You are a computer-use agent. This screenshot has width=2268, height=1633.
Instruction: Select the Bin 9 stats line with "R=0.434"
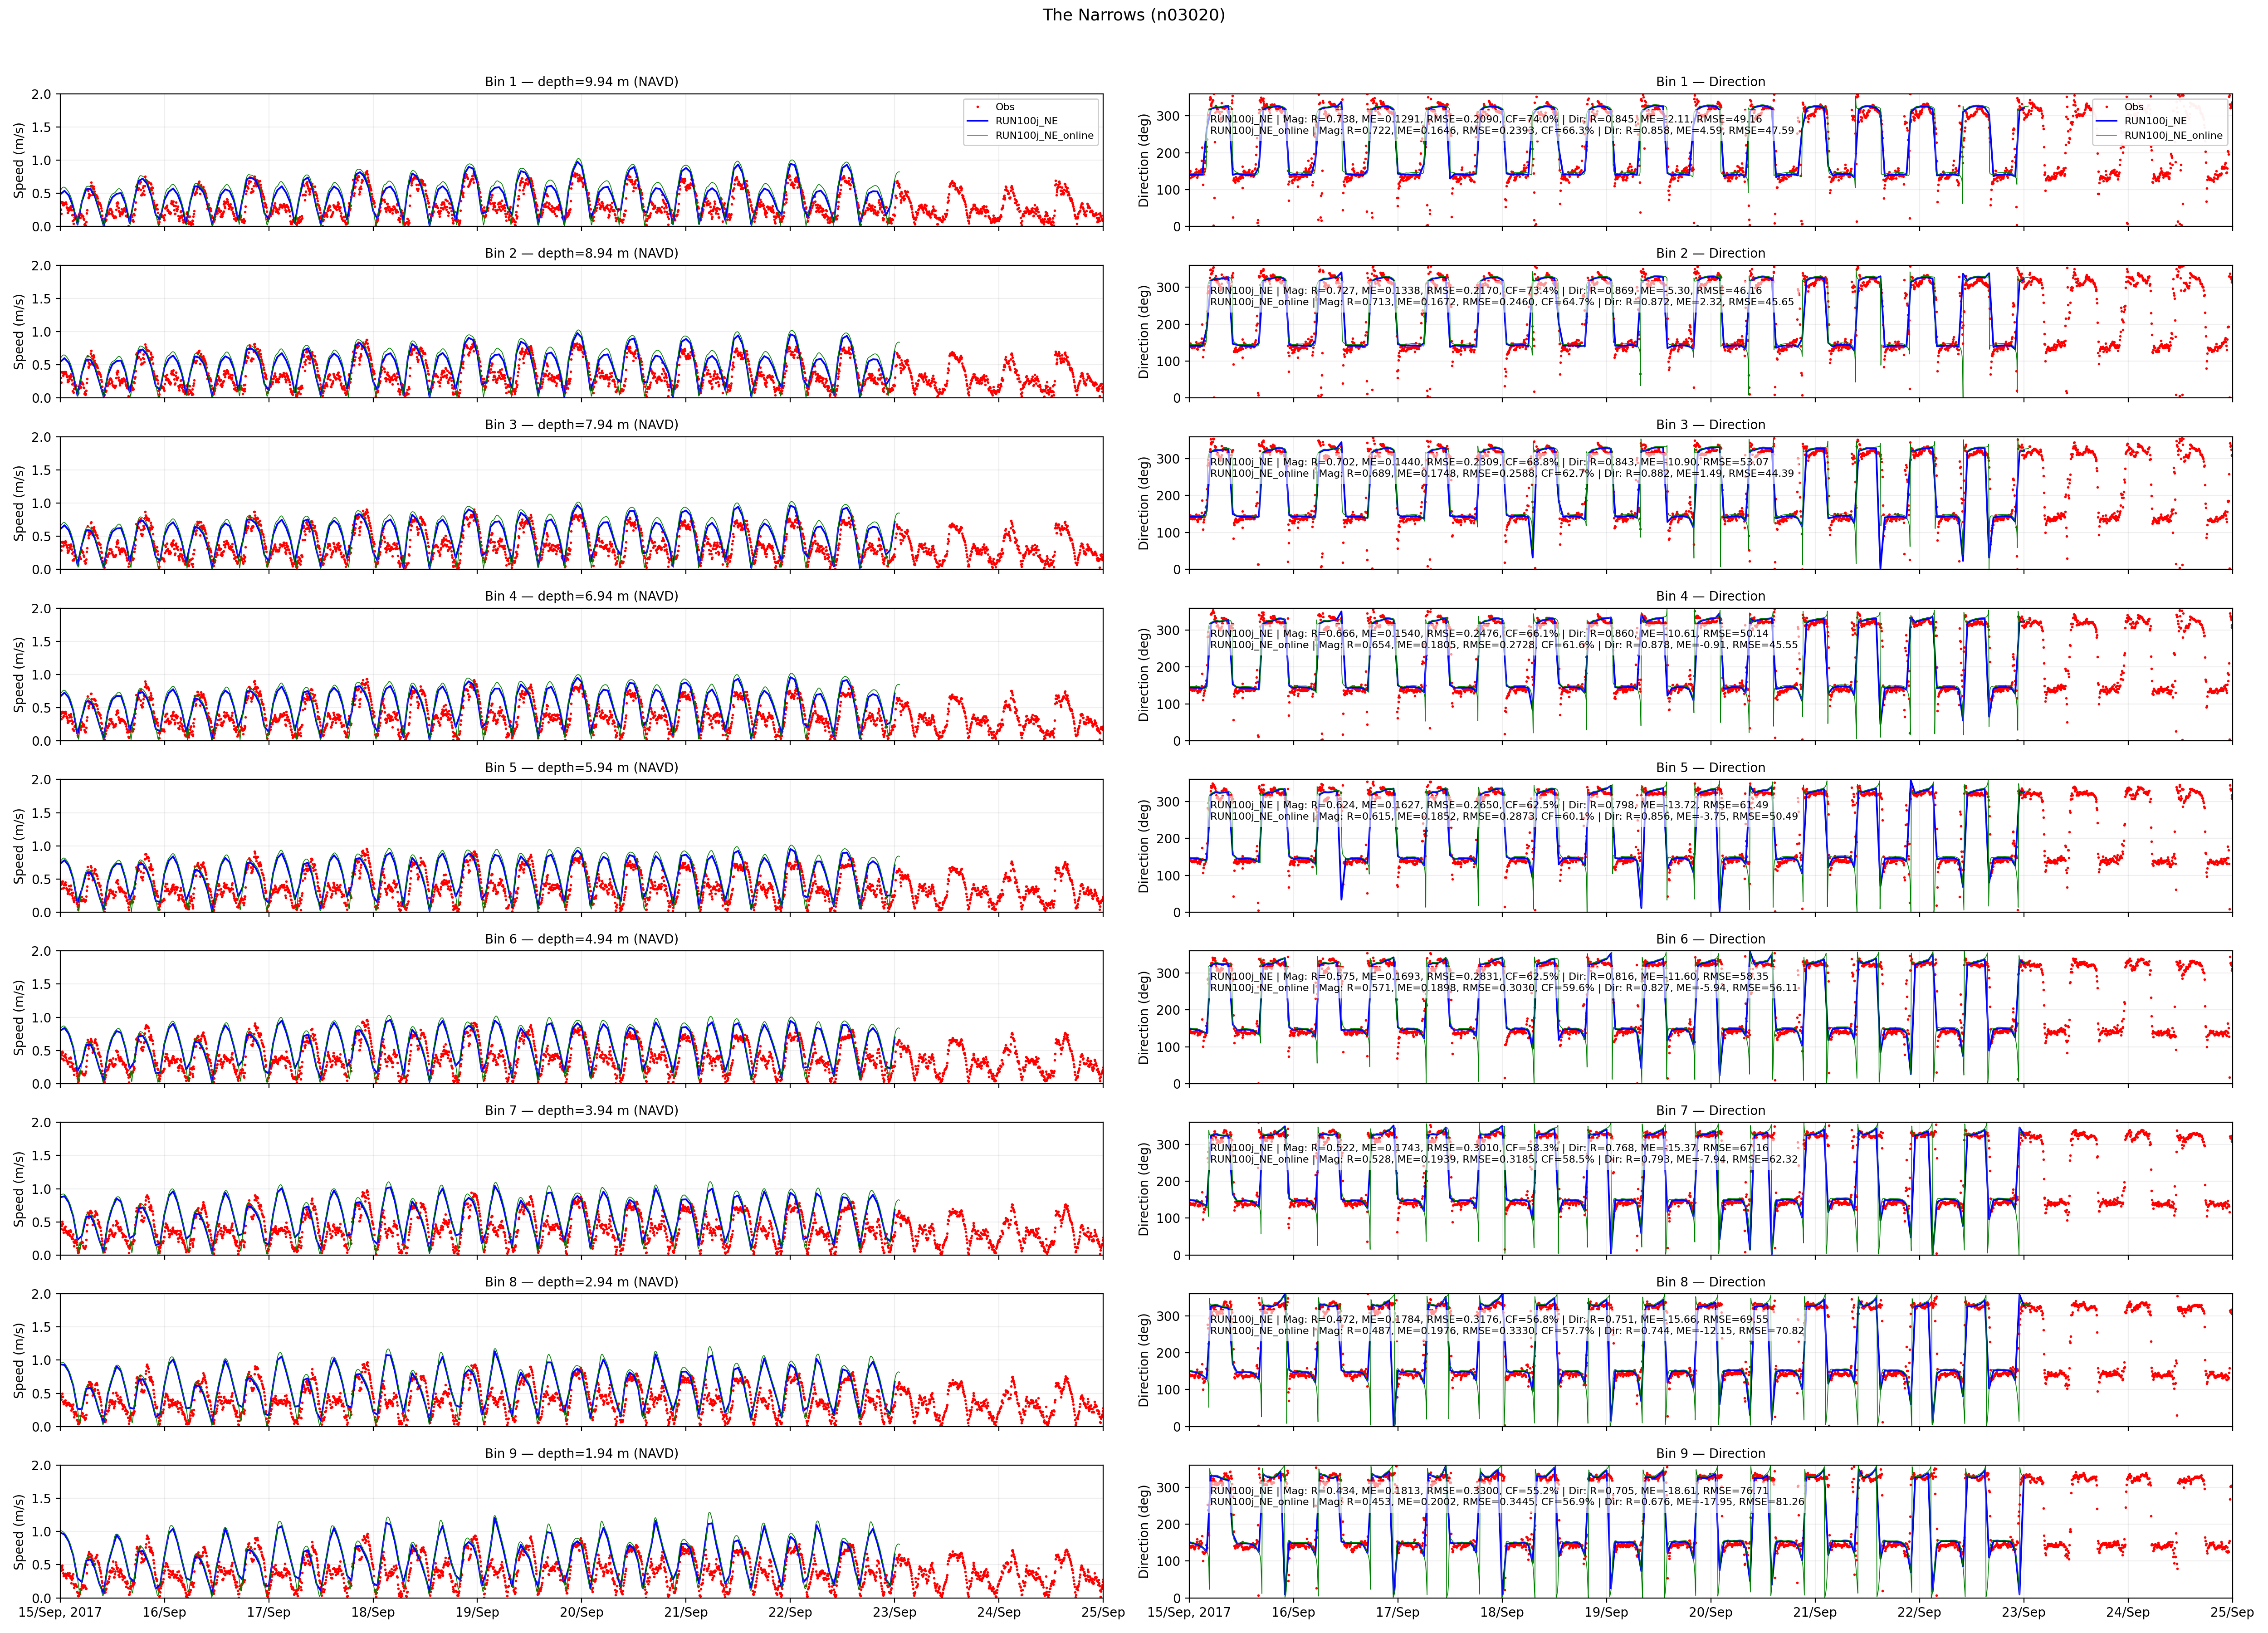point(1489,1491)
